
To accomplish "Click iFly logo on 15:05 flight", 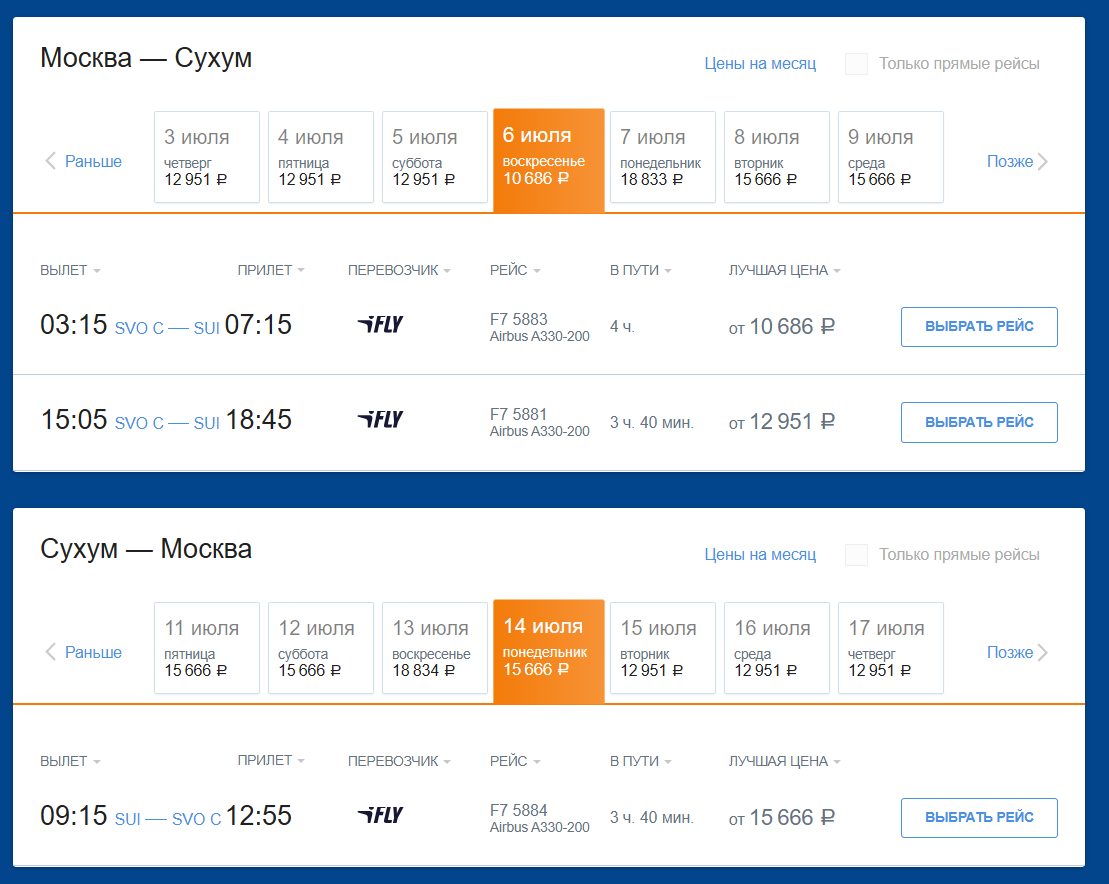I will point(380,419).
